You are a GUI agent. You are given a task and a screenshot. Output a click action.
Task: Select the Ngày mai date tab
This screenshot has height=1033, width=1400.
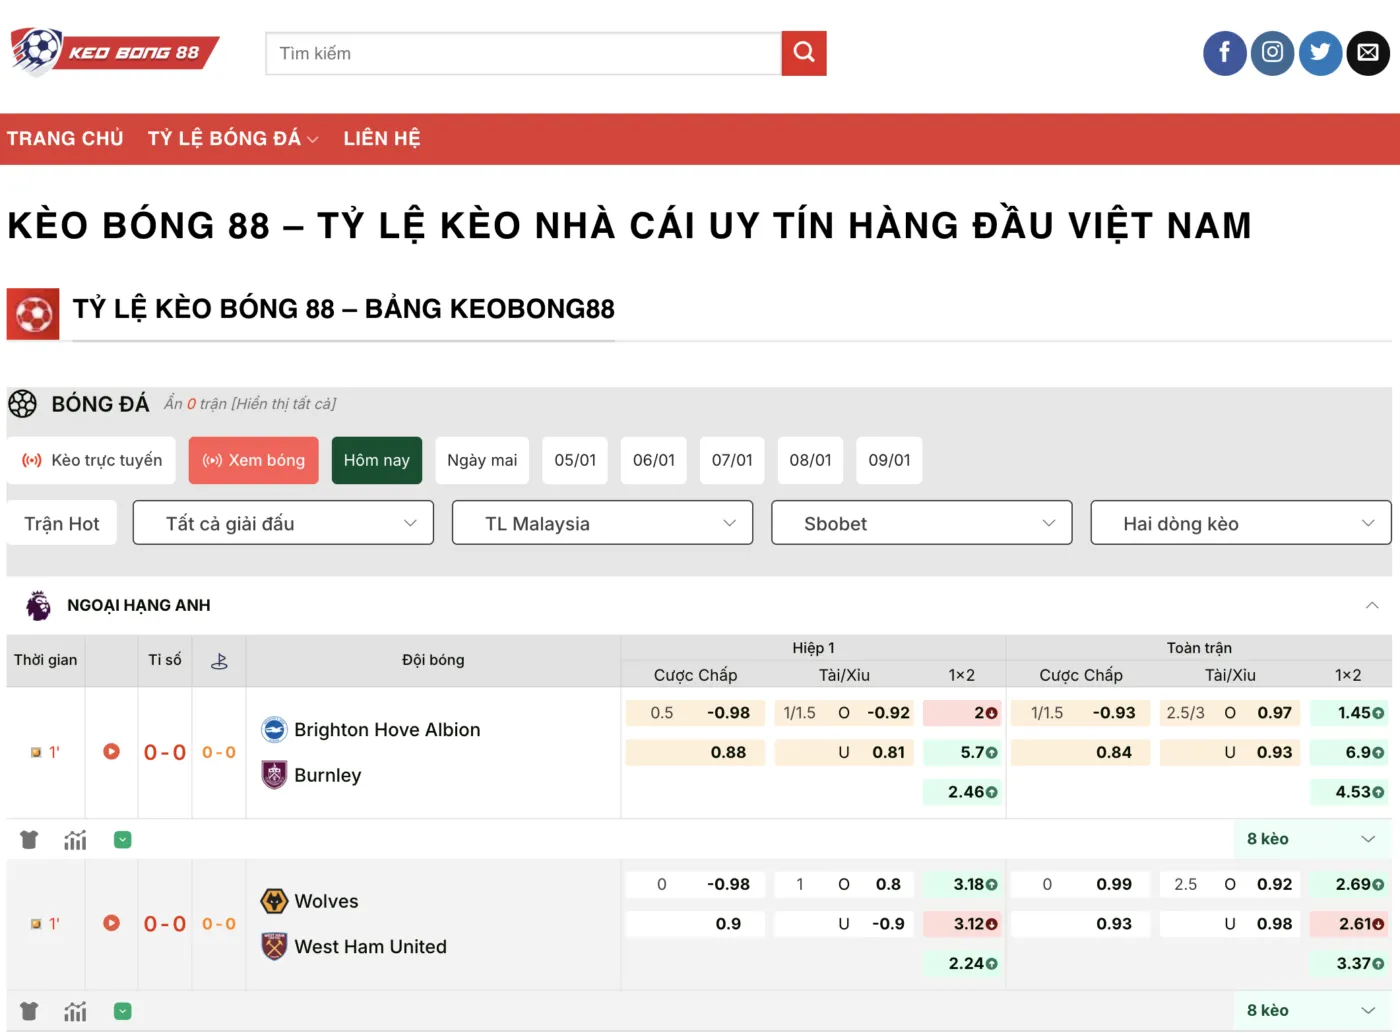[482, 460]
